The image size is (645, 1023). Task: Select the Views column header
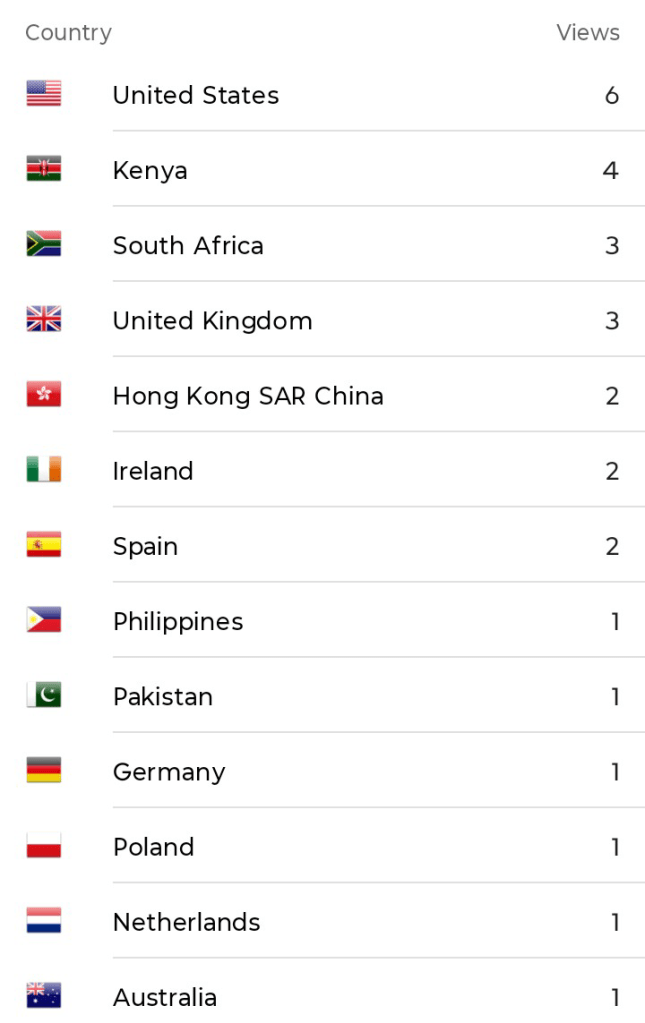click(588, 33)
